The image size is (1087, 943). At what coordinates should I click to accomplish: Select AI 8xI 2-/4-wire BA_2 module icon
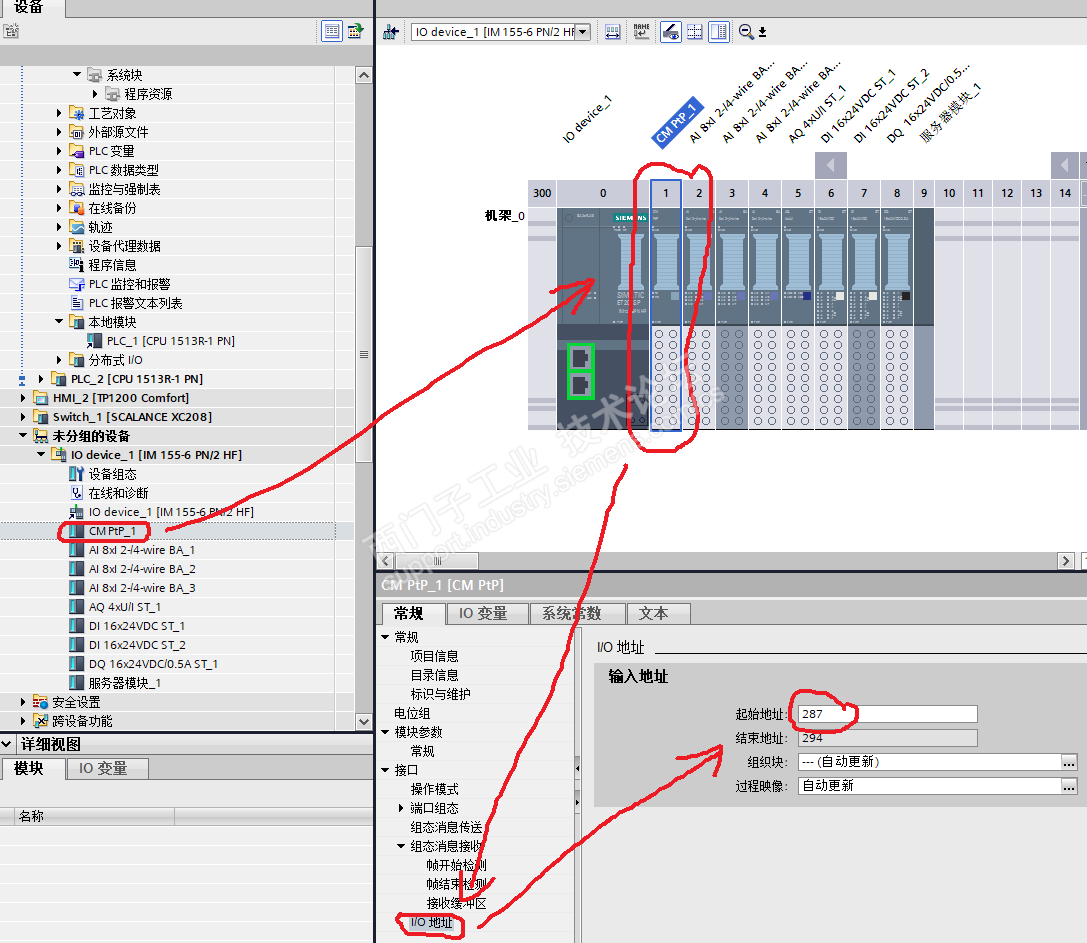pos(76,569)
